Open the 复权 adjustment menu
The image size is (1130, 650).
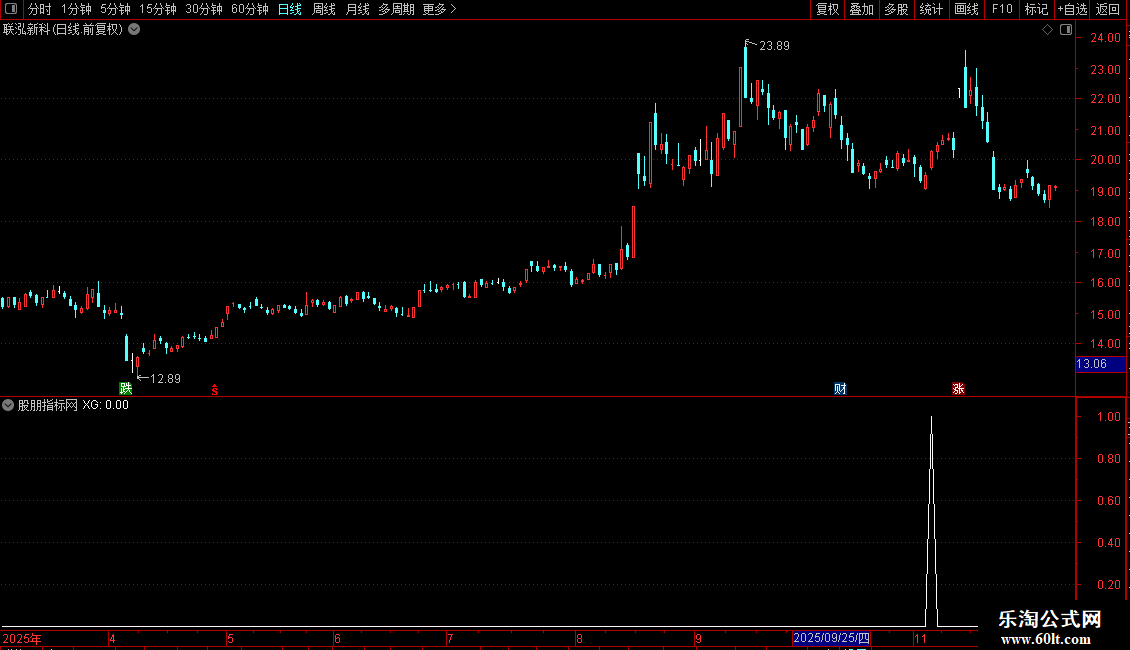click(x=827, y=9)
